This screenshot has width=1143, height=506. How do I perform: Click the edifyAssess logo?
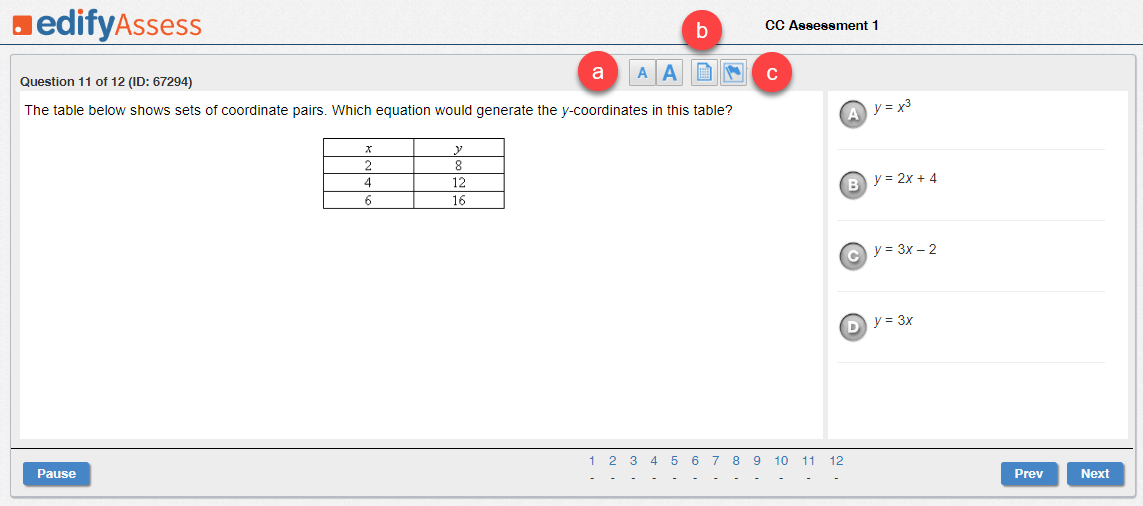(107, 26)
